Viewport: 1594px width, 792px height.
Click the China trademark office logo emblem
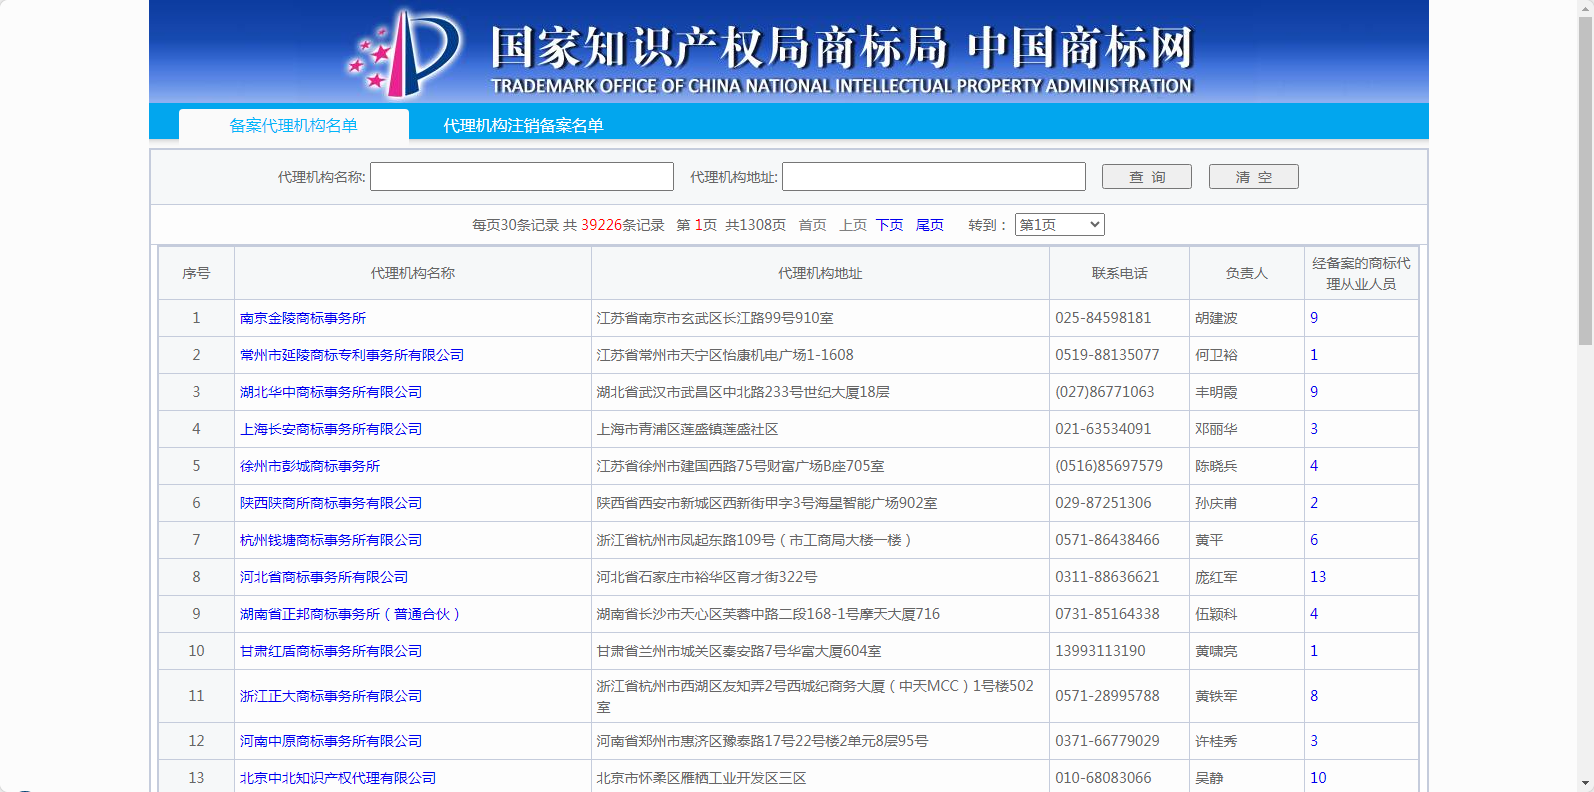click(x=404, y=52)
